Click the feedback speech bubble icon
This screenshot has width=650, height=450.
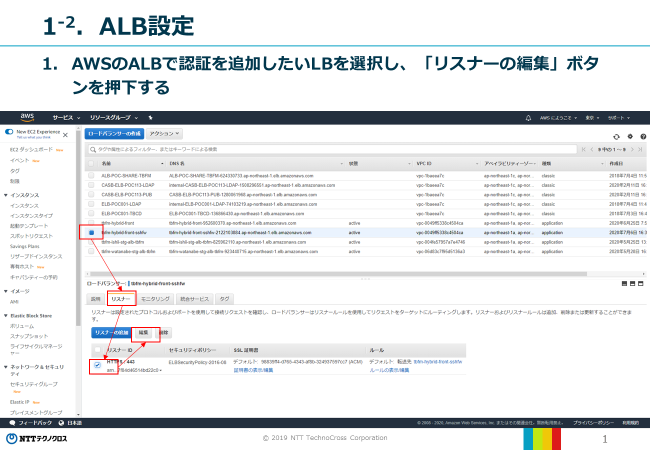click(12, 423)
